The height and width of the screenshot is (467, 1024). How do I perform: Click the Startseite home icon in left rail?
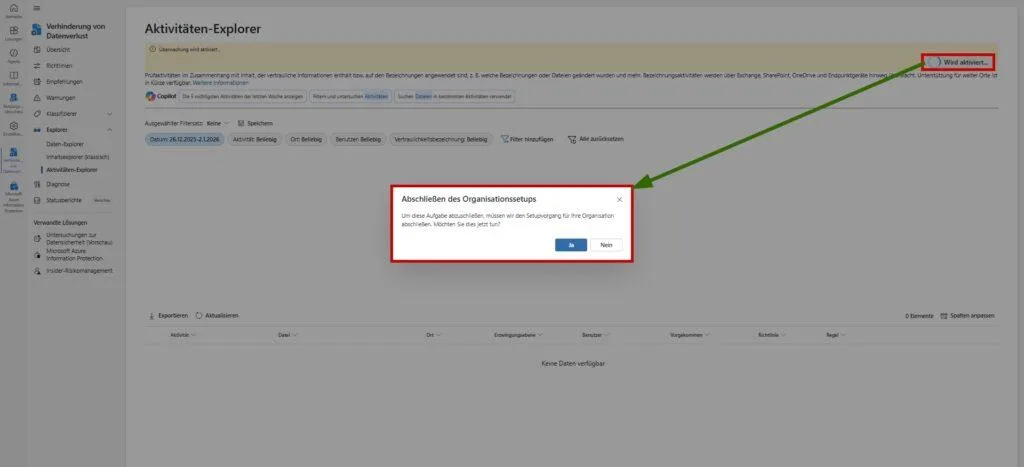[13, 9]
